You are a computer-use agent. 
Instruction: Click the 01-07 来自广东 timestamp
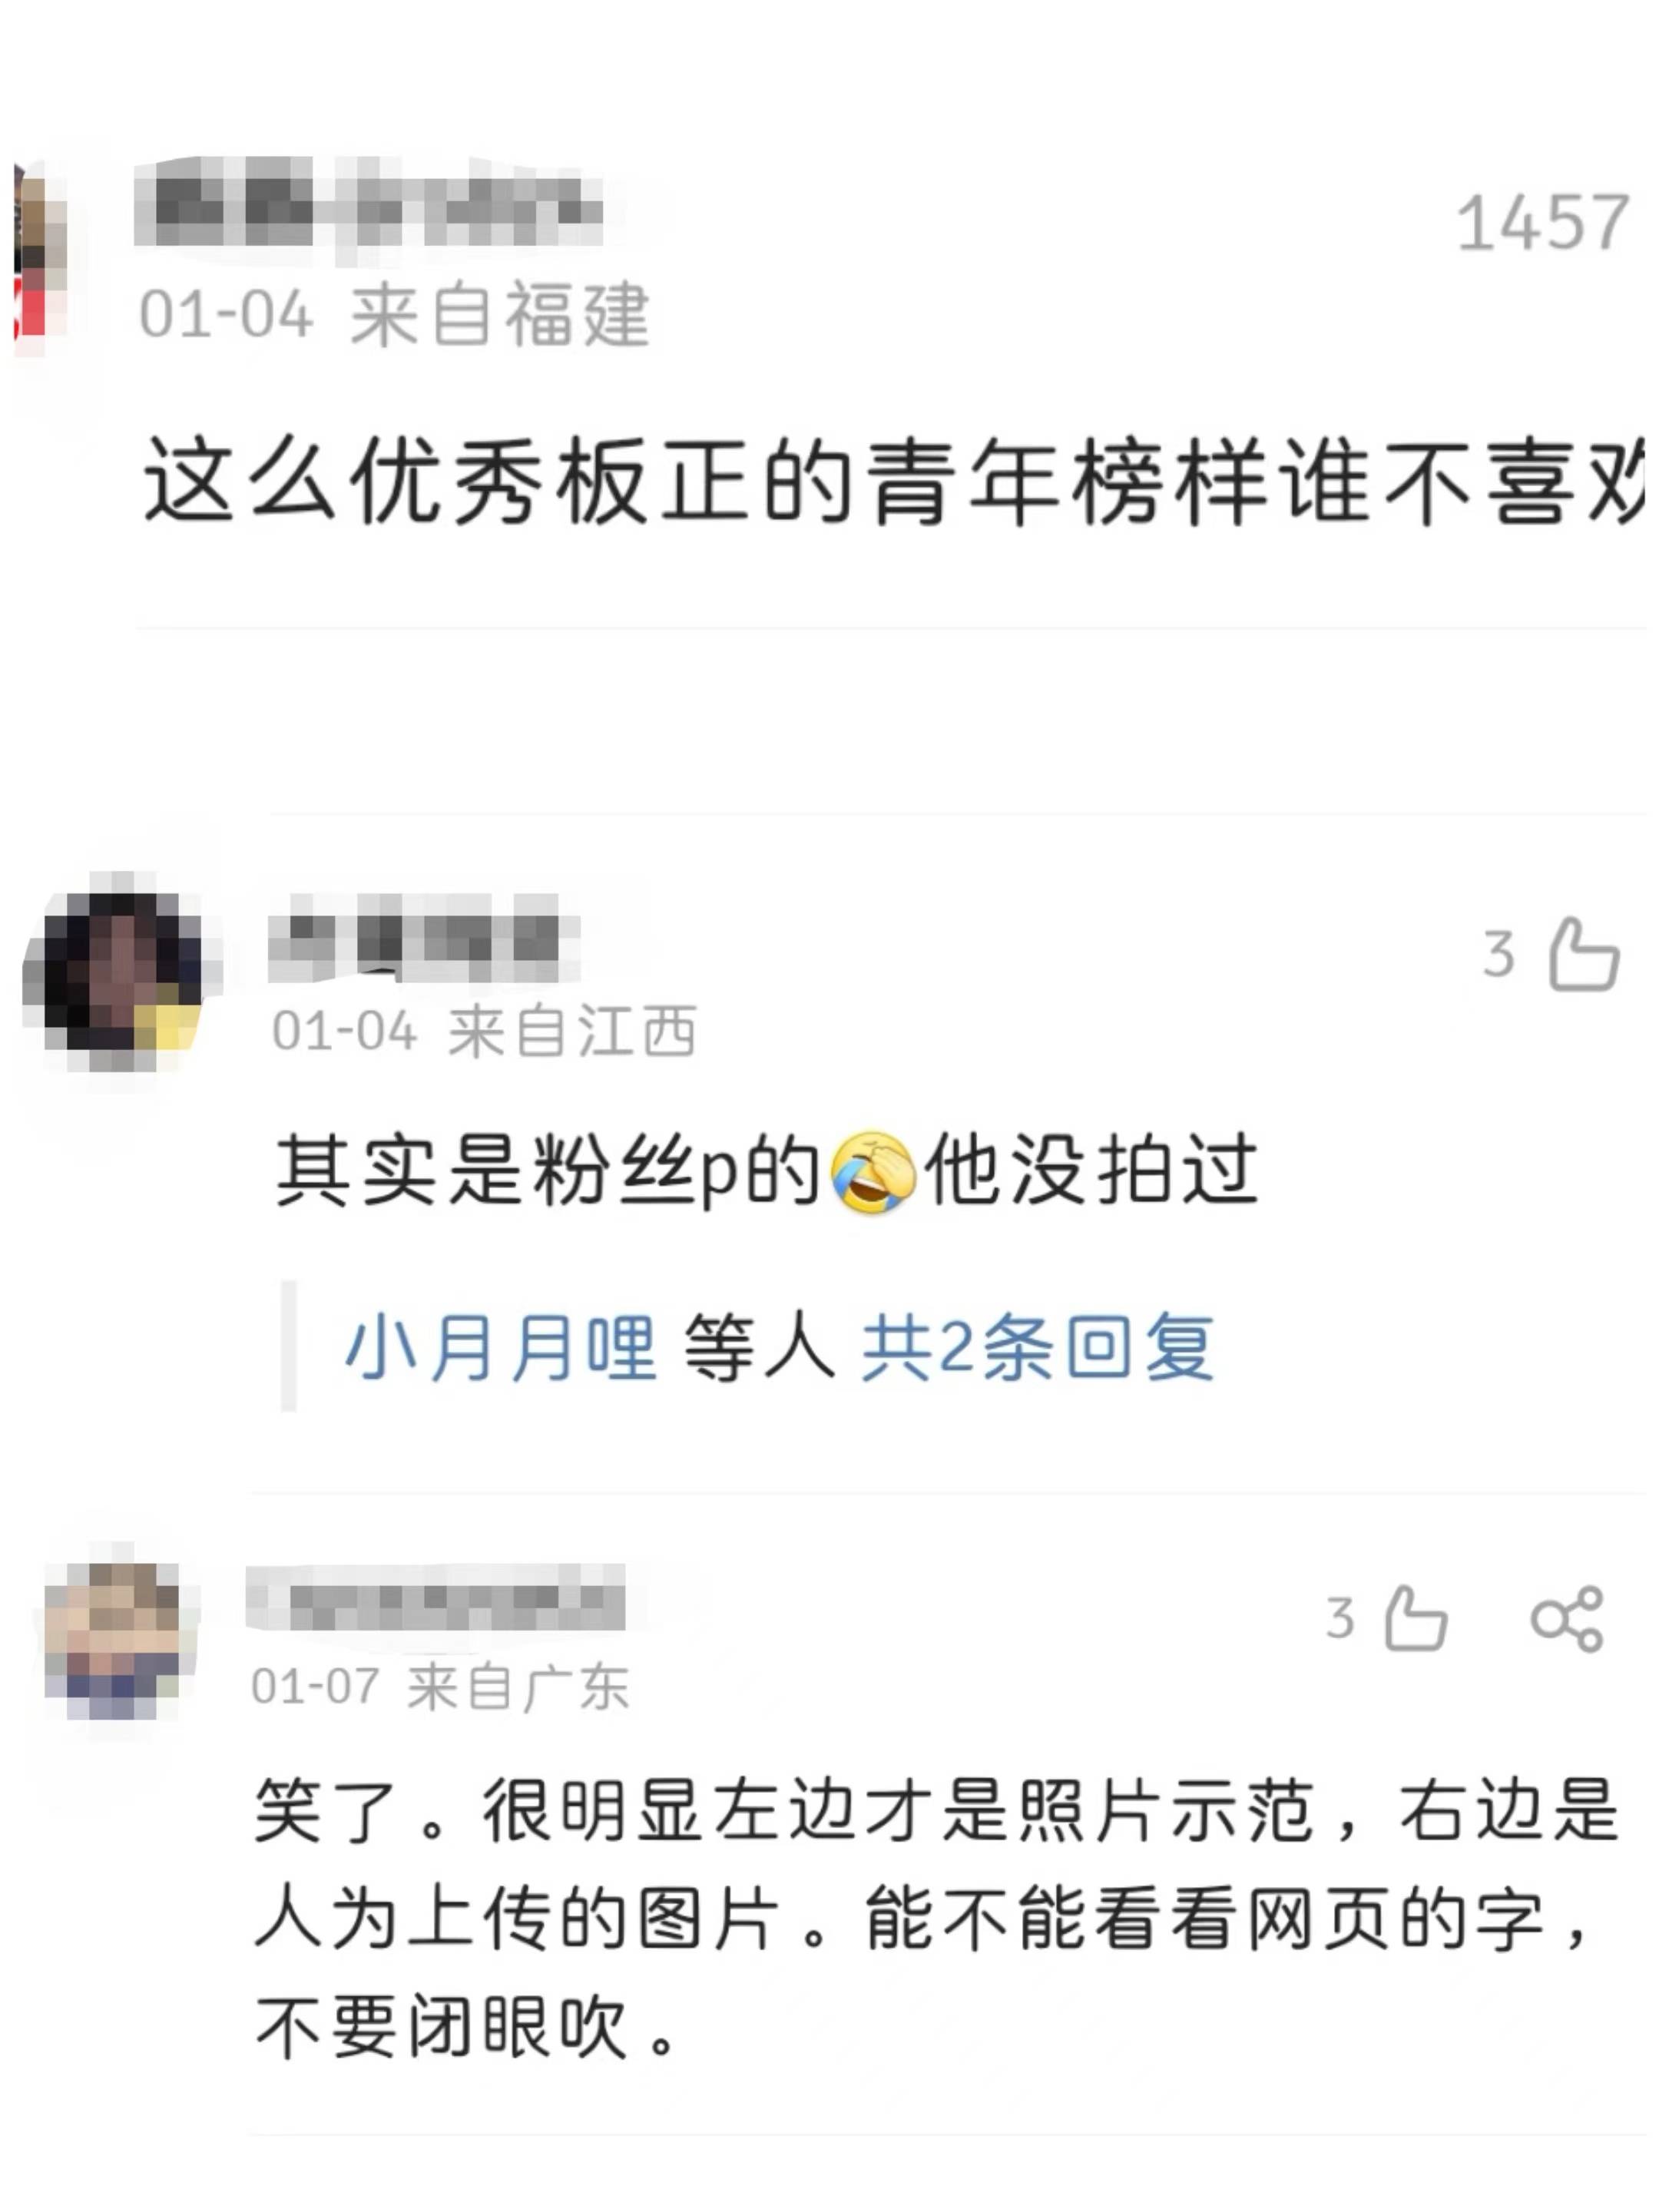click(x=440, y=1687)
